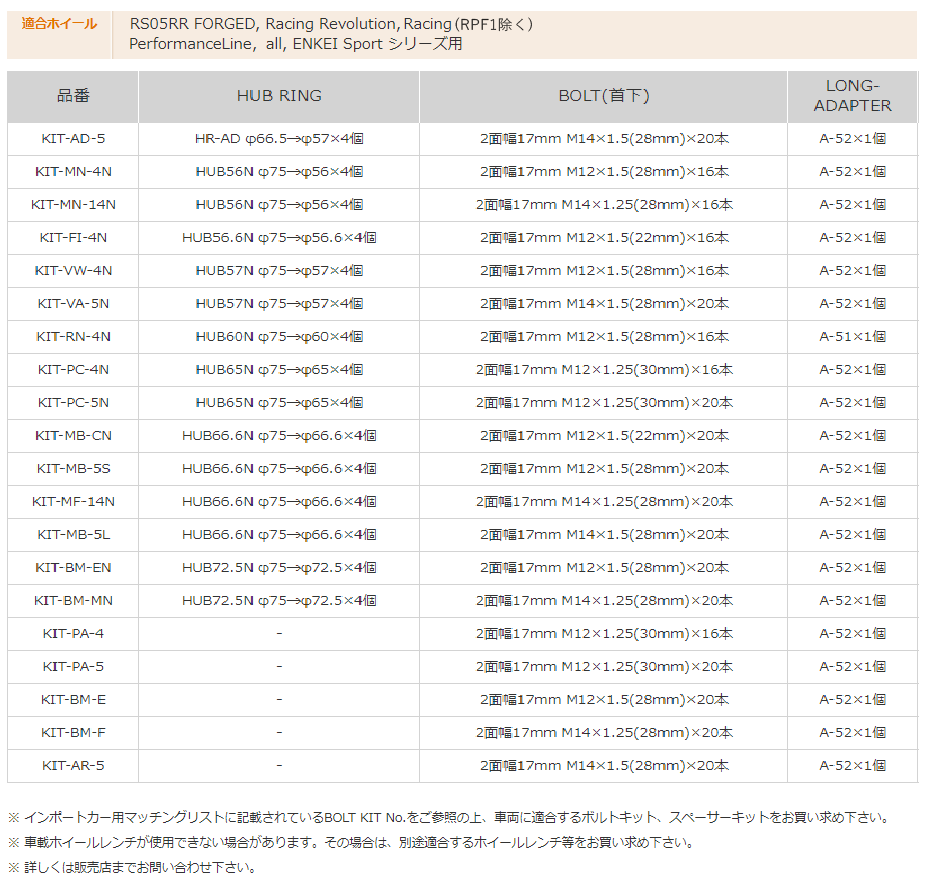The height and width of the screenshot is (881, 929).
Task: Click the bolt spec in KIT-MB-CN row
Action: tap(604, 436)
